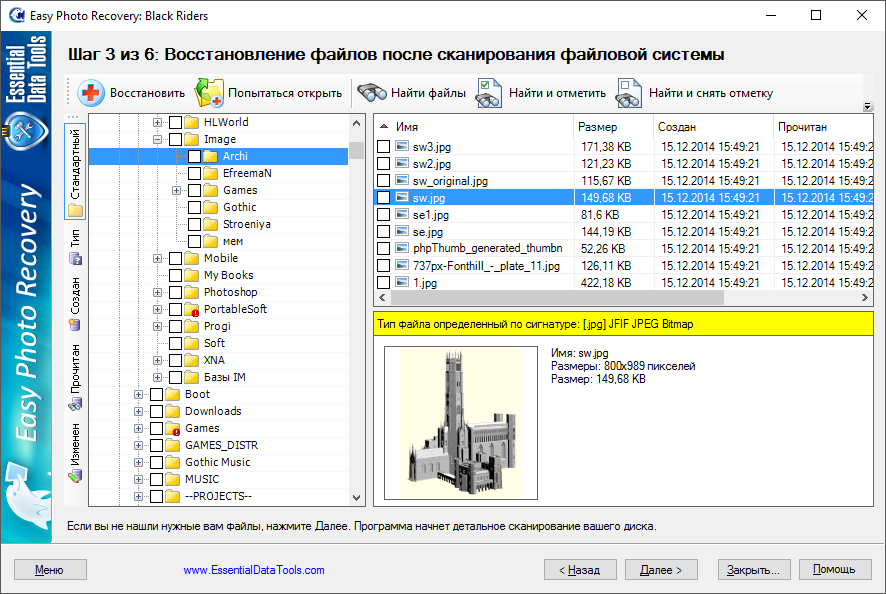Click the folder tree scroll-down arrow
Viewport: 886px width, 594px height.
coord(357,498)
